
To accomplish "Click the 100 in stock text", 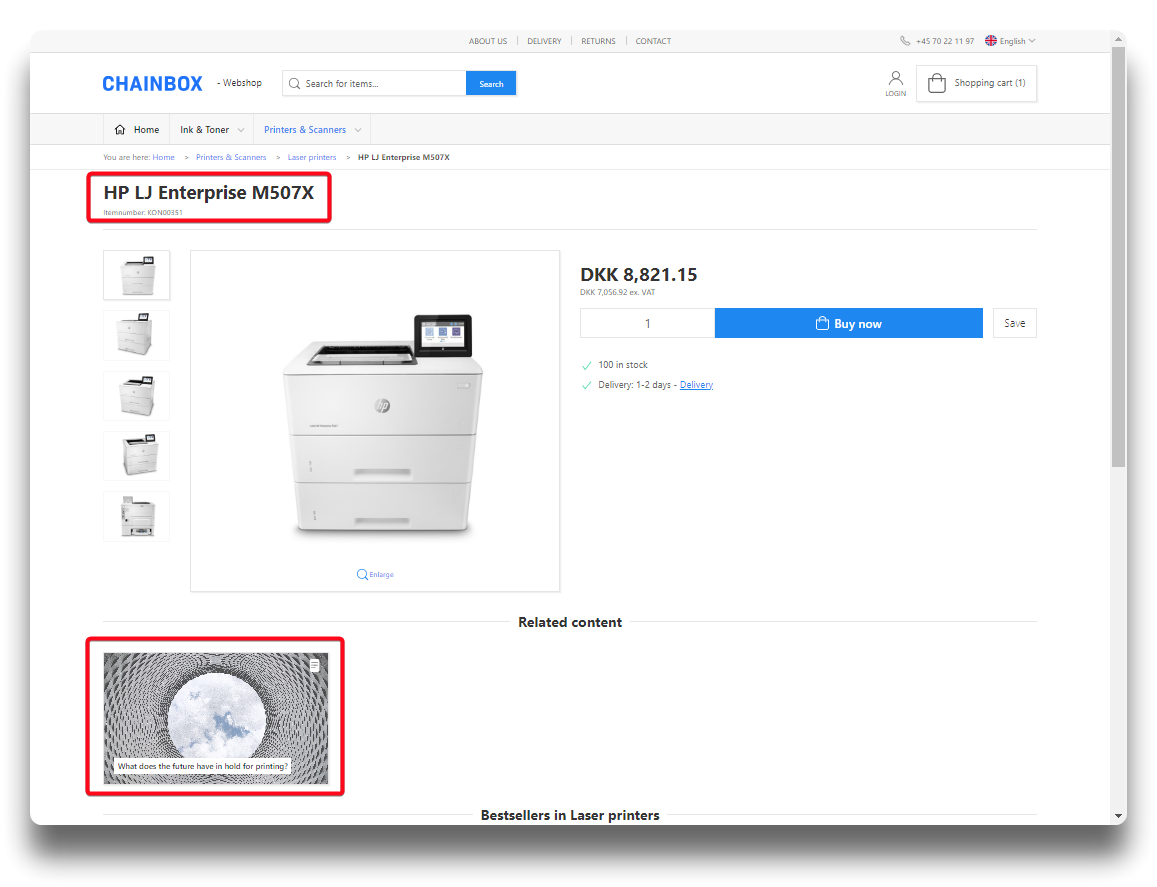I will (623, 365).
